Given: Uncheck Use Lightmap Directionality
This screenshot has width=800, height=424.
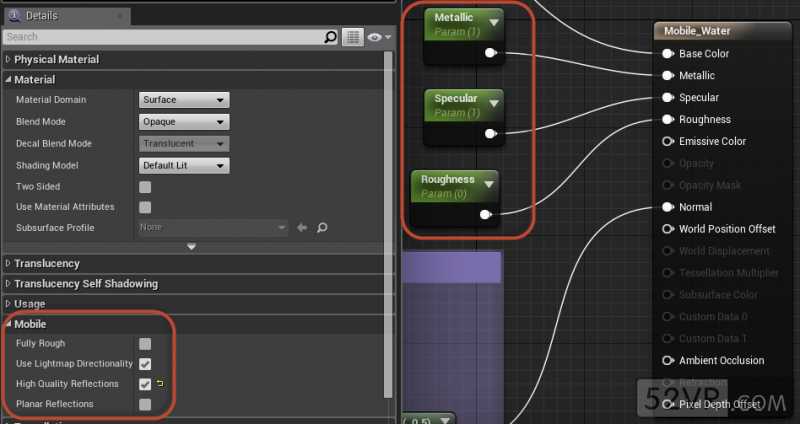Looking at the screenshot, I should point(145,364).
